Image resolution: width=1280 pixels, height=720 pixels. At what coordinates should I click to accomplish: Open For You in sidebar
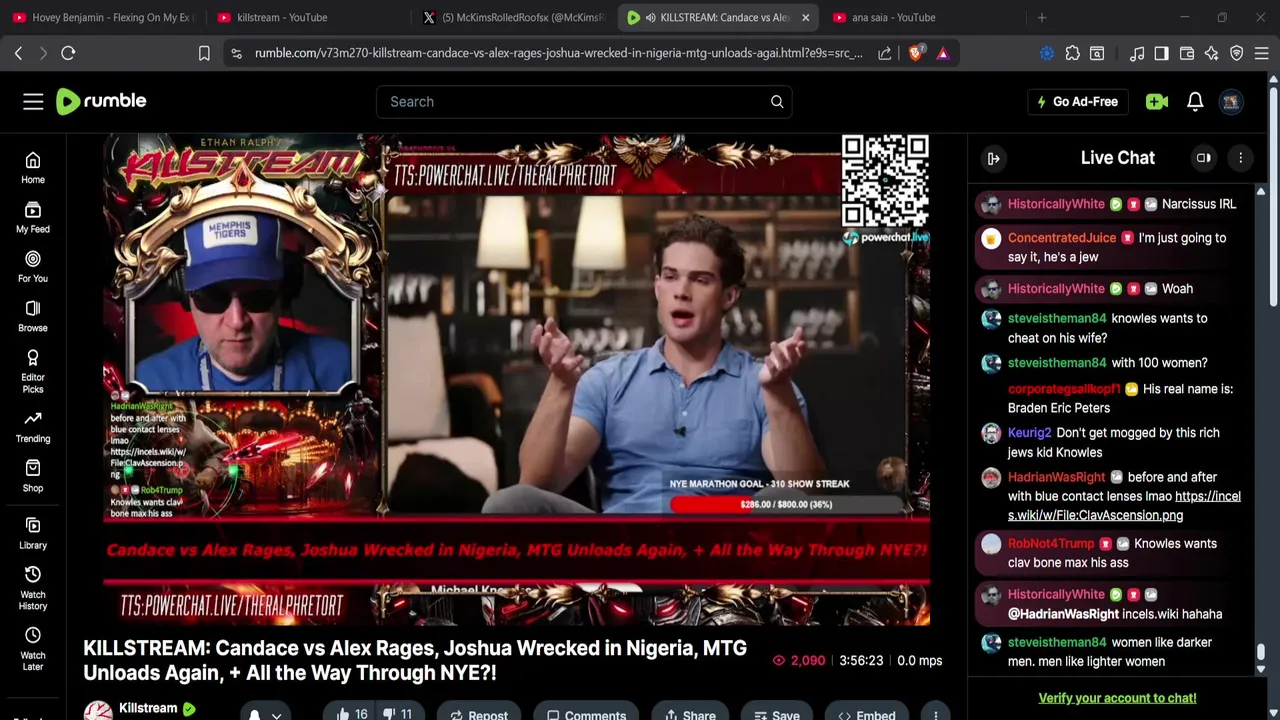33,267
